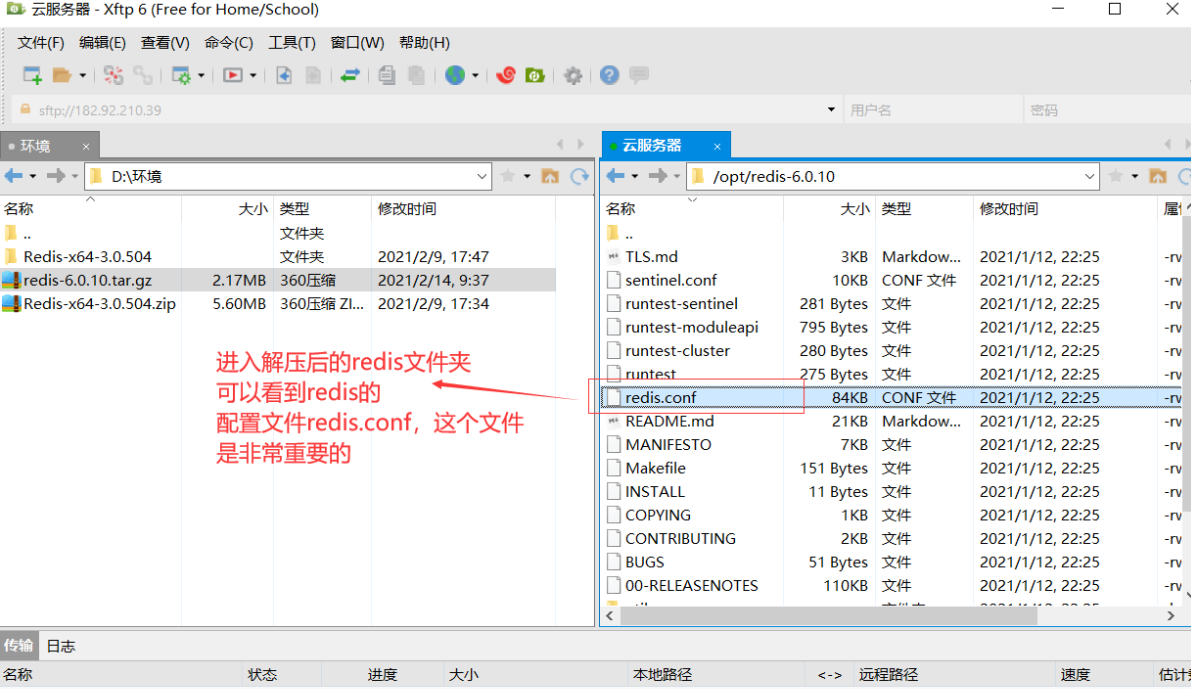Select the Makefile in remote pane
This screenshot has width=1191, height=689.
point(892,468)
